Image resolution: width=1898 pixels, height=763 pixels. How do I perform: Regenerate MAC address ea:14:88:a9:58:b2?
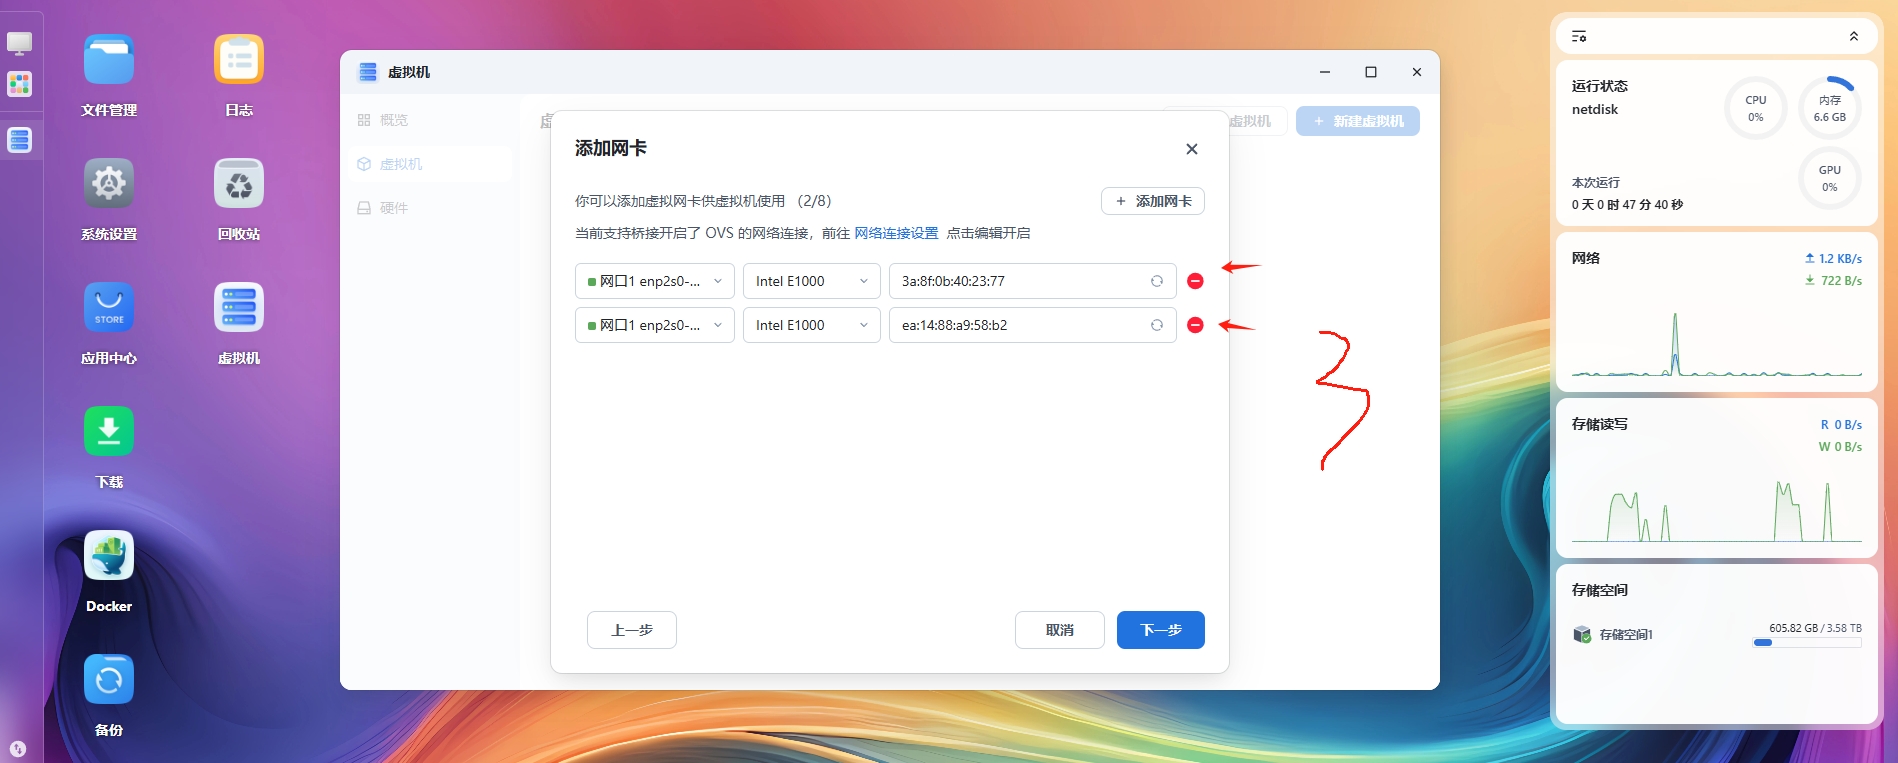(x=1157, y=325)
